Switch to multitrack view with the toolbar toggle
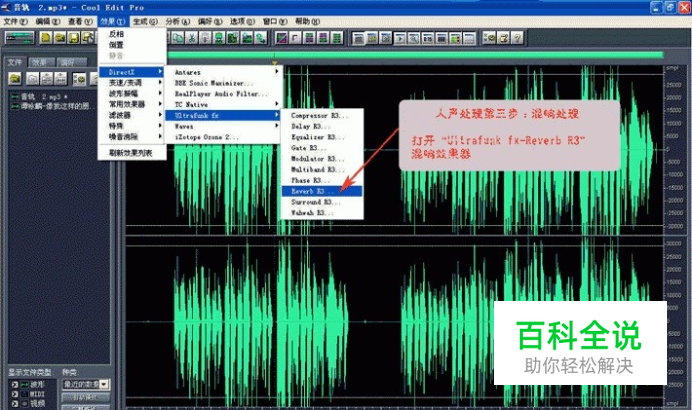This screenshot has width=692, height=410. coord(19,38)
